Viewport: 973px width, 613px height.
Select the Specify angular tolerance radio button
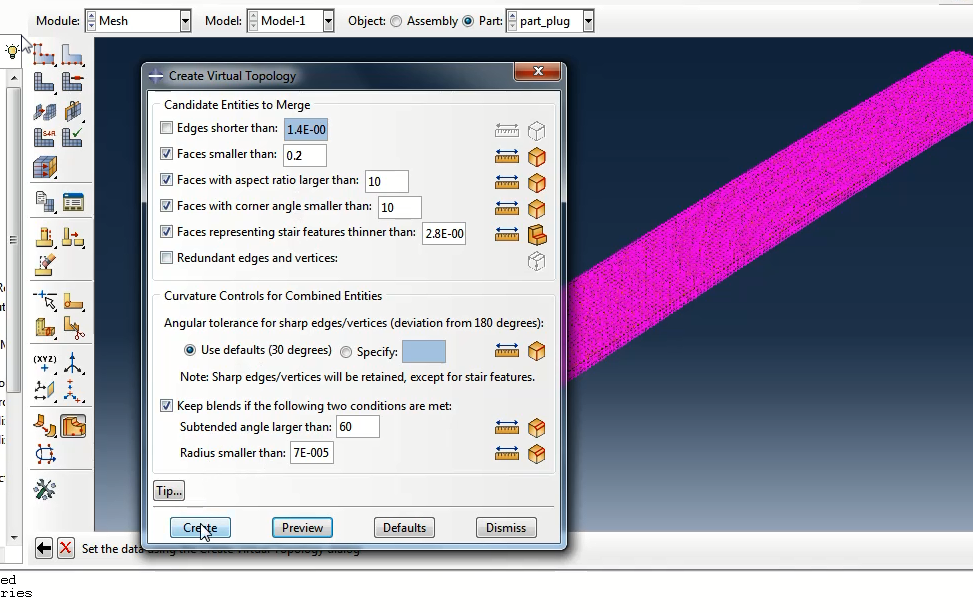click(x=346, y=351)
